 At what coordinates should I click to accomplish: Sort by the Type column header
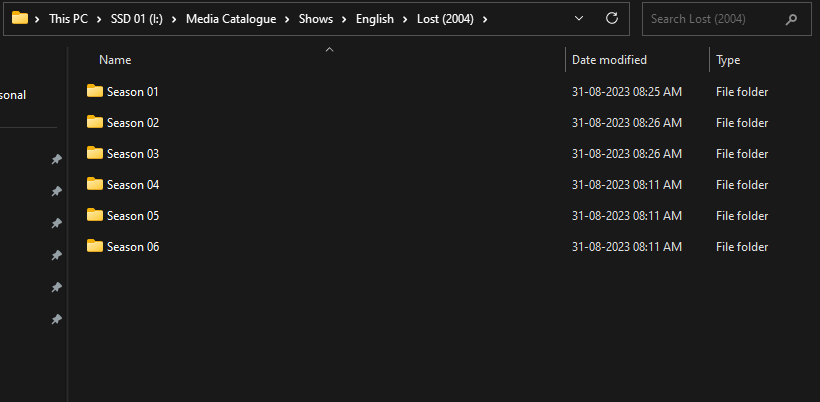(728, 60)
